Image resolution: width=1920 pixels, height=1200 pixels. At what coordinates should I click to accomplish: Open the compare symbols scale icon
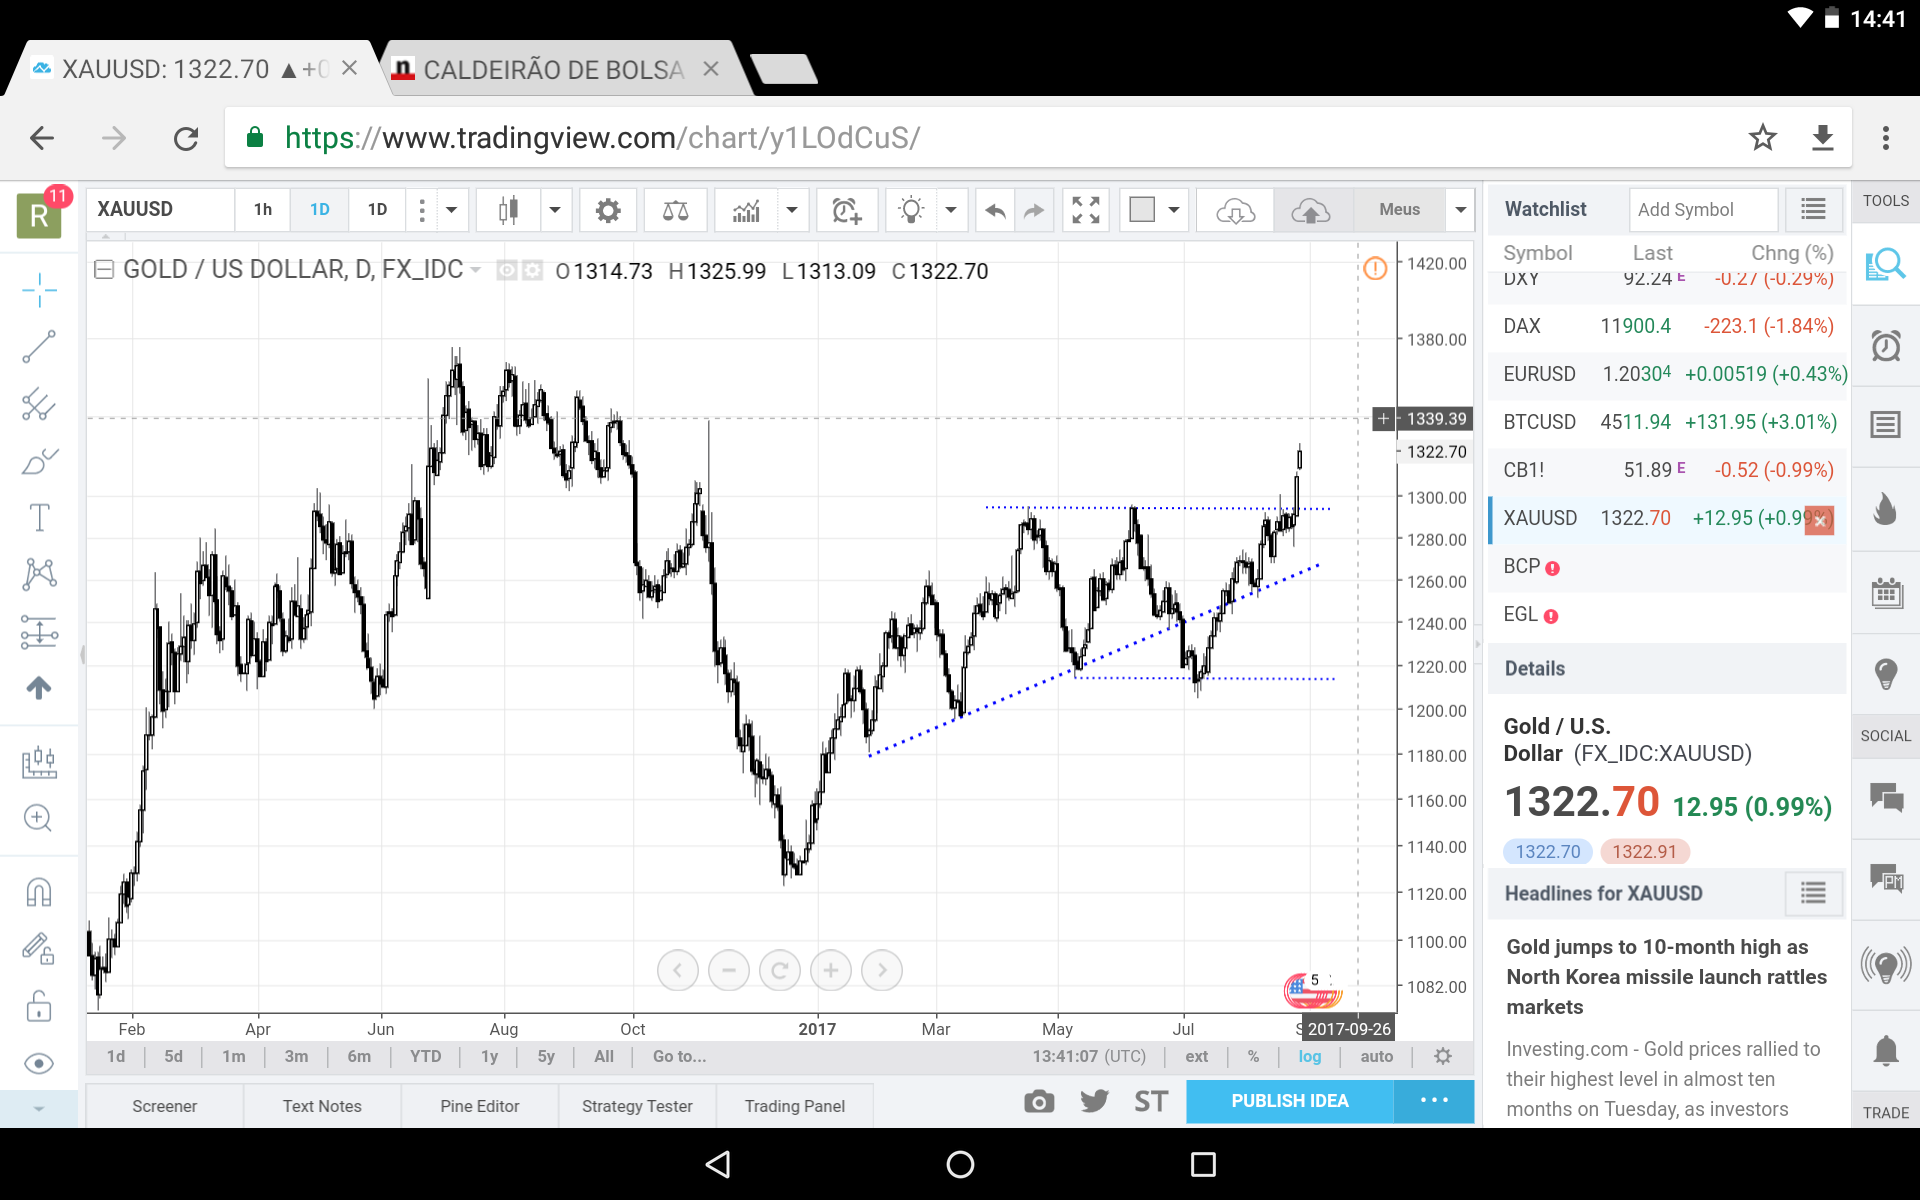tap(675, 210)
